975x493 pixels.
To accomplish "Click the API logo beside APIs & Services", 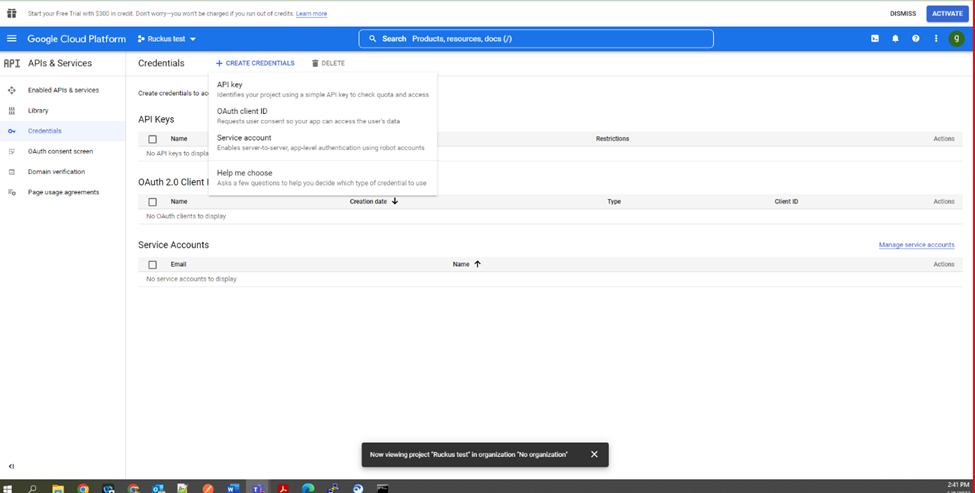I will [12, 63].
